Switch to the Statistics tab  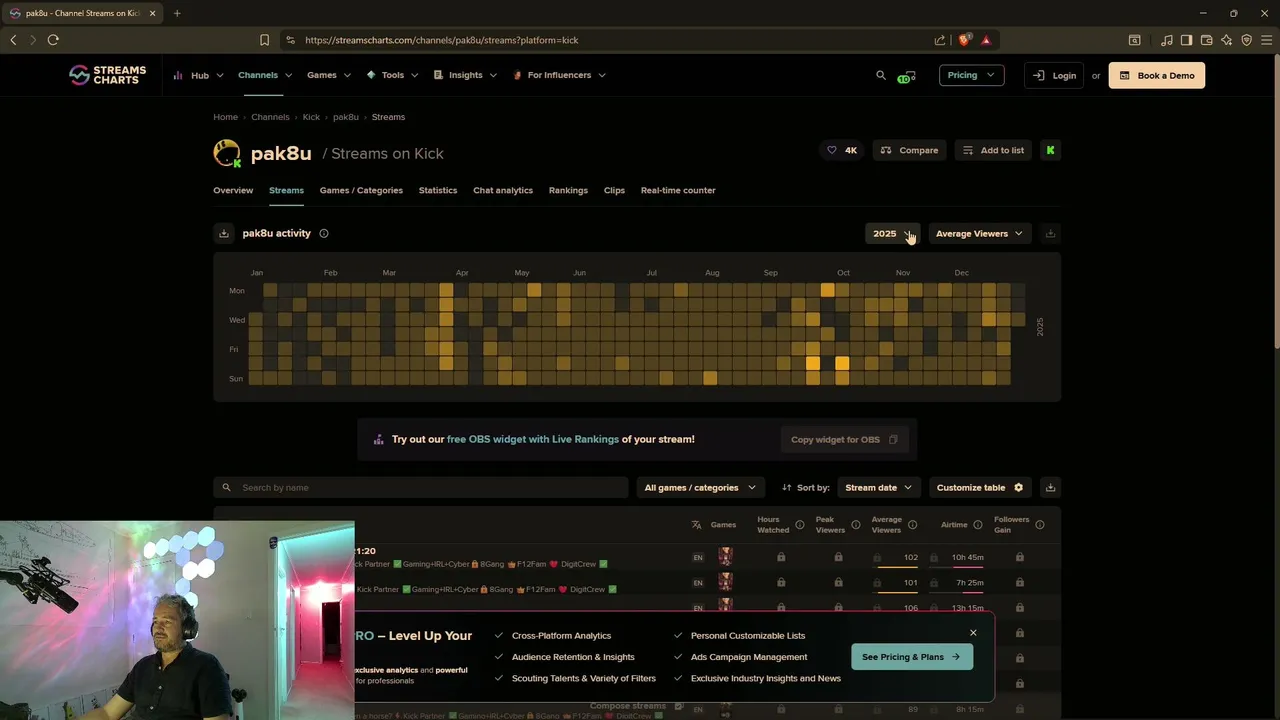438,190
